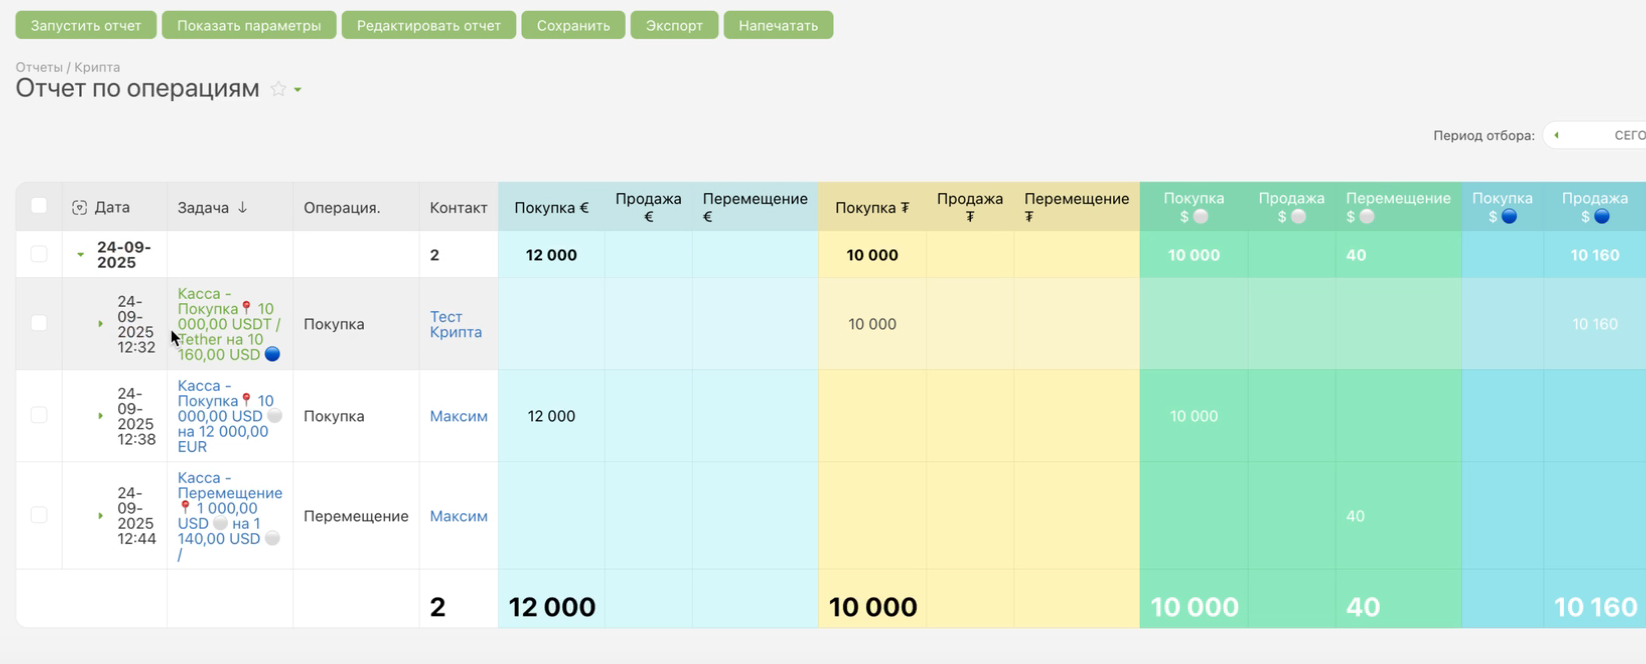1646x664 pixels.
Task: Click blue coin icon in Продажа $ header
Action: coord(1602,216)
